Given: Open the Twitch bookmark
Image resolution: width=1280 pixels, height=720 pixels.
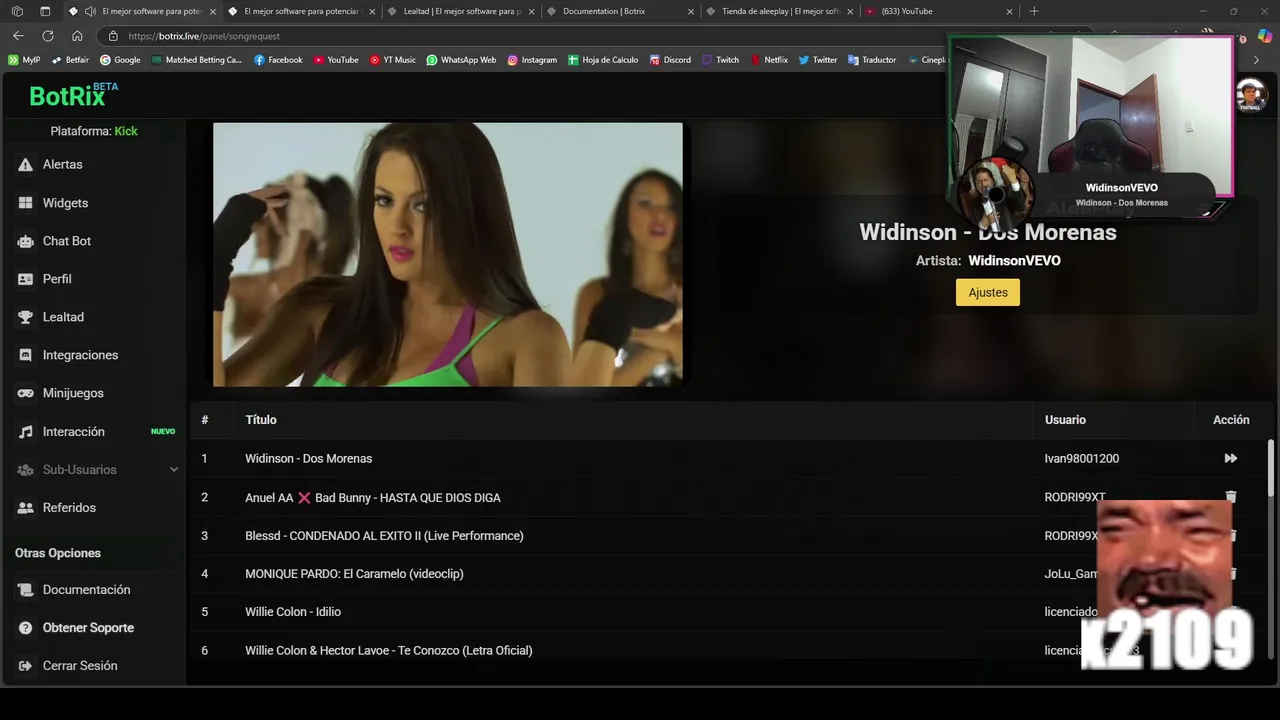Looking at the screenshot, I should tap(720, 60).
